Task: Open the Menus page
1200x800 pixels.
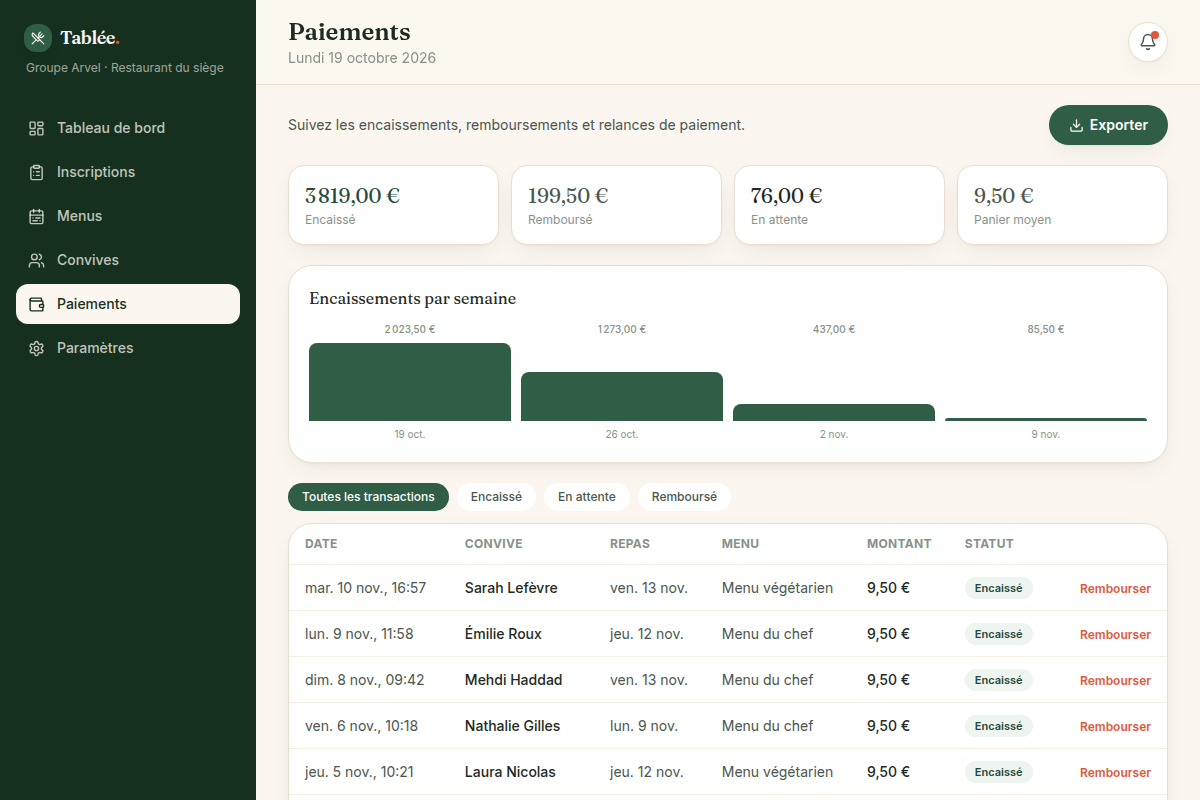Action: point(128,216)
